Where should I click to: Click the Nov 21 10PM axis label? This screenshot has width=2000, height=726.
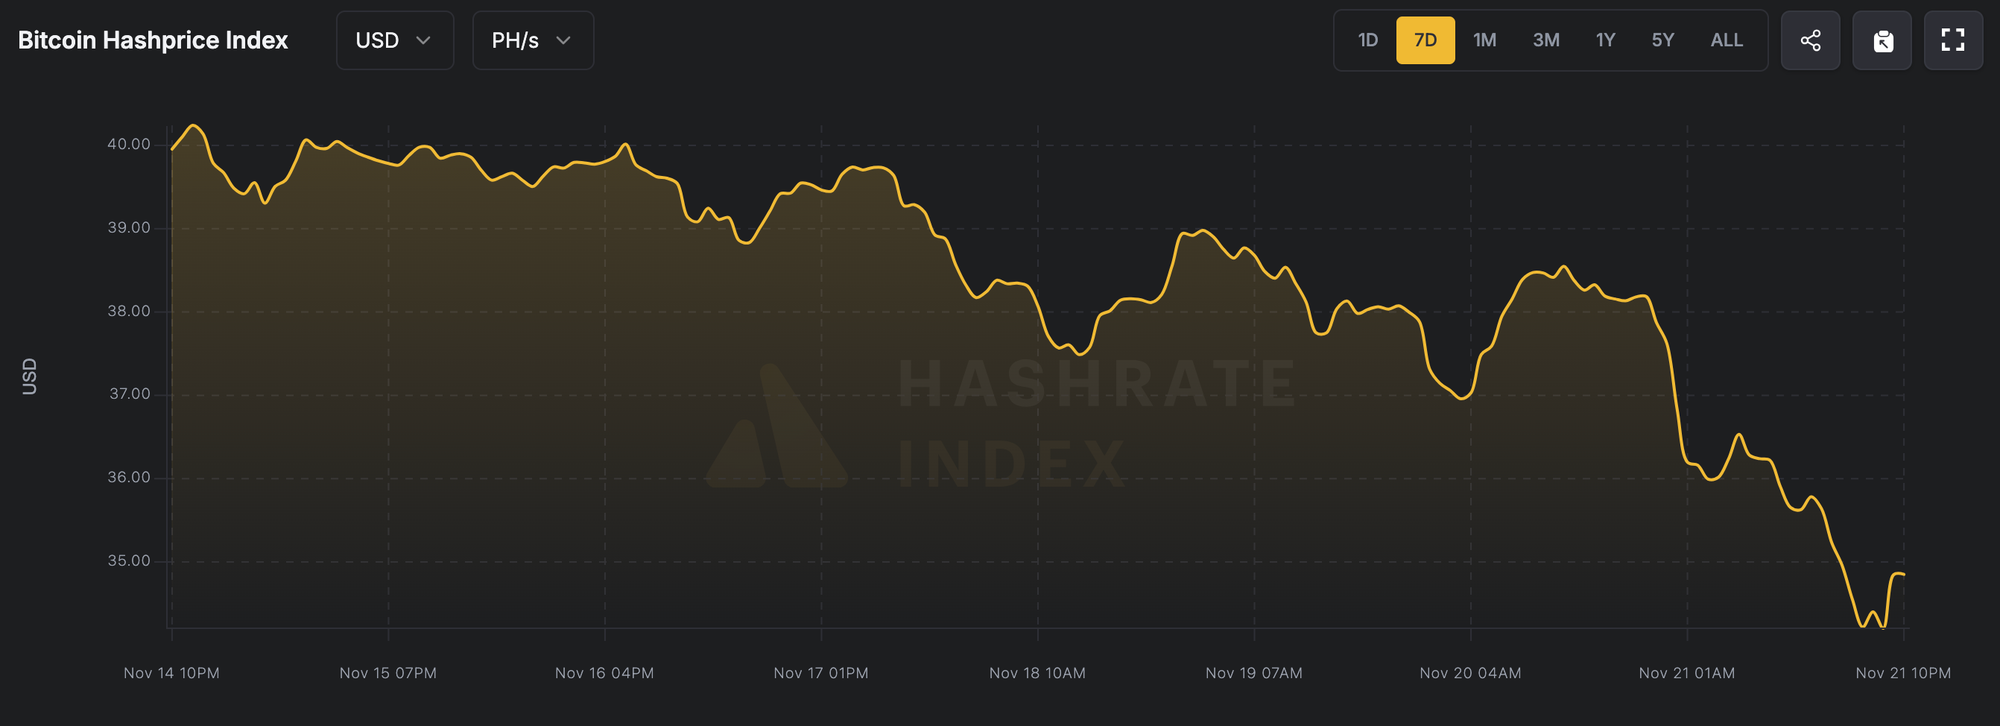[x=1903, y=673]
